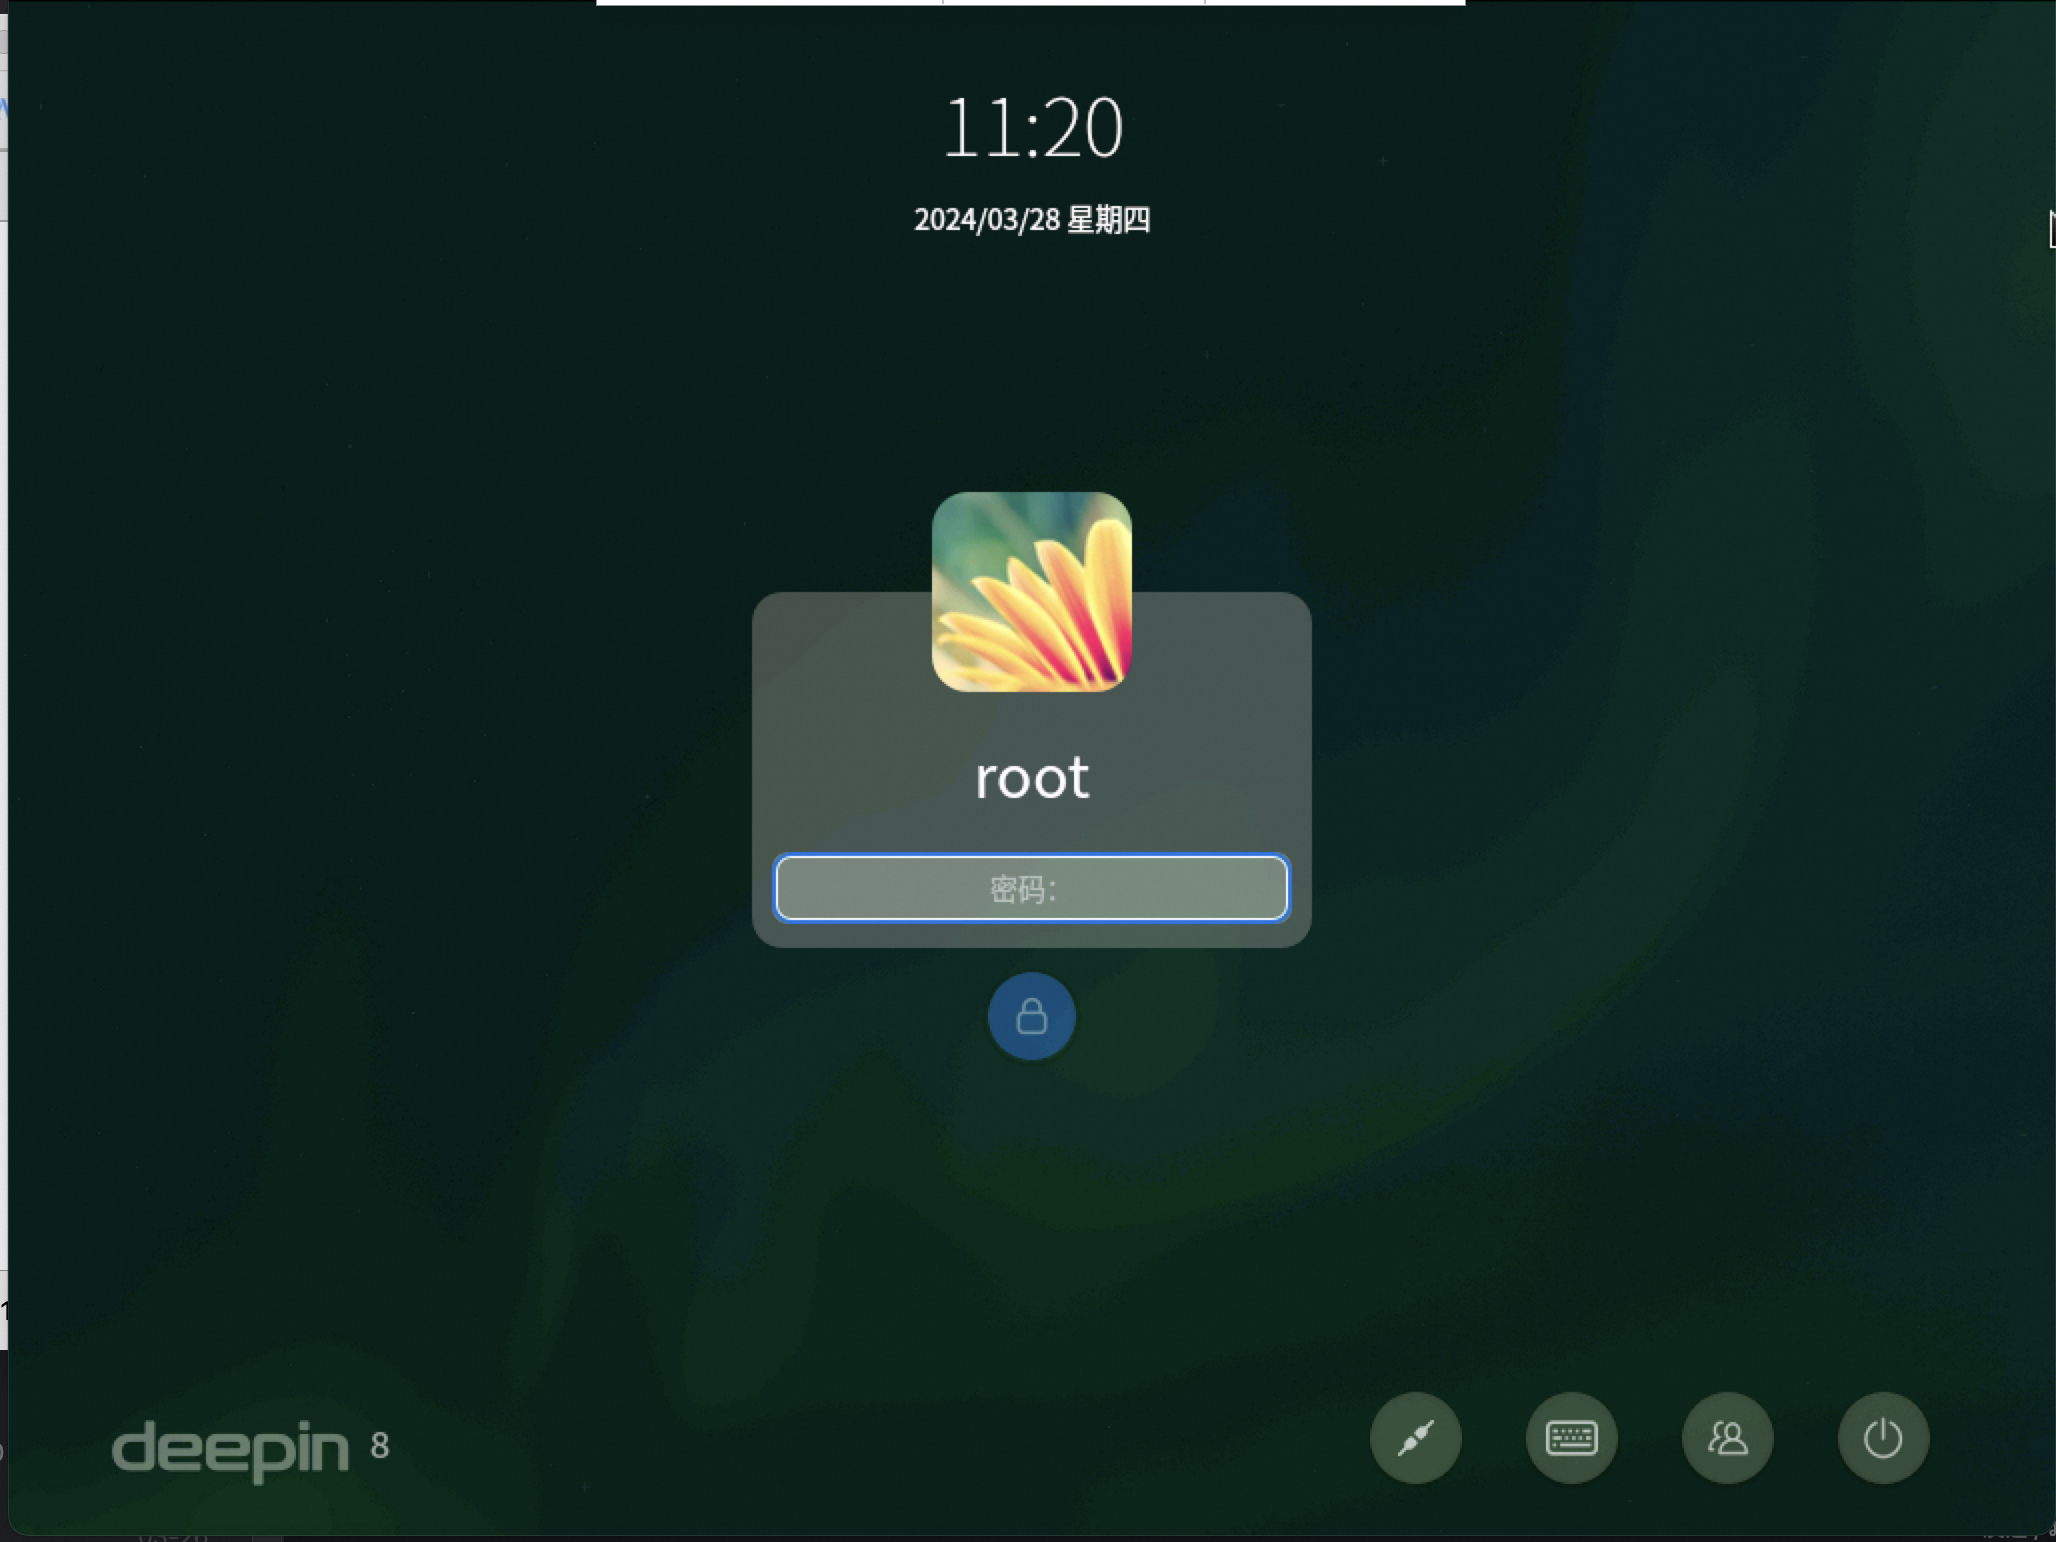
Task: Click the version number 8 beside deepin
Action: 380,1445
